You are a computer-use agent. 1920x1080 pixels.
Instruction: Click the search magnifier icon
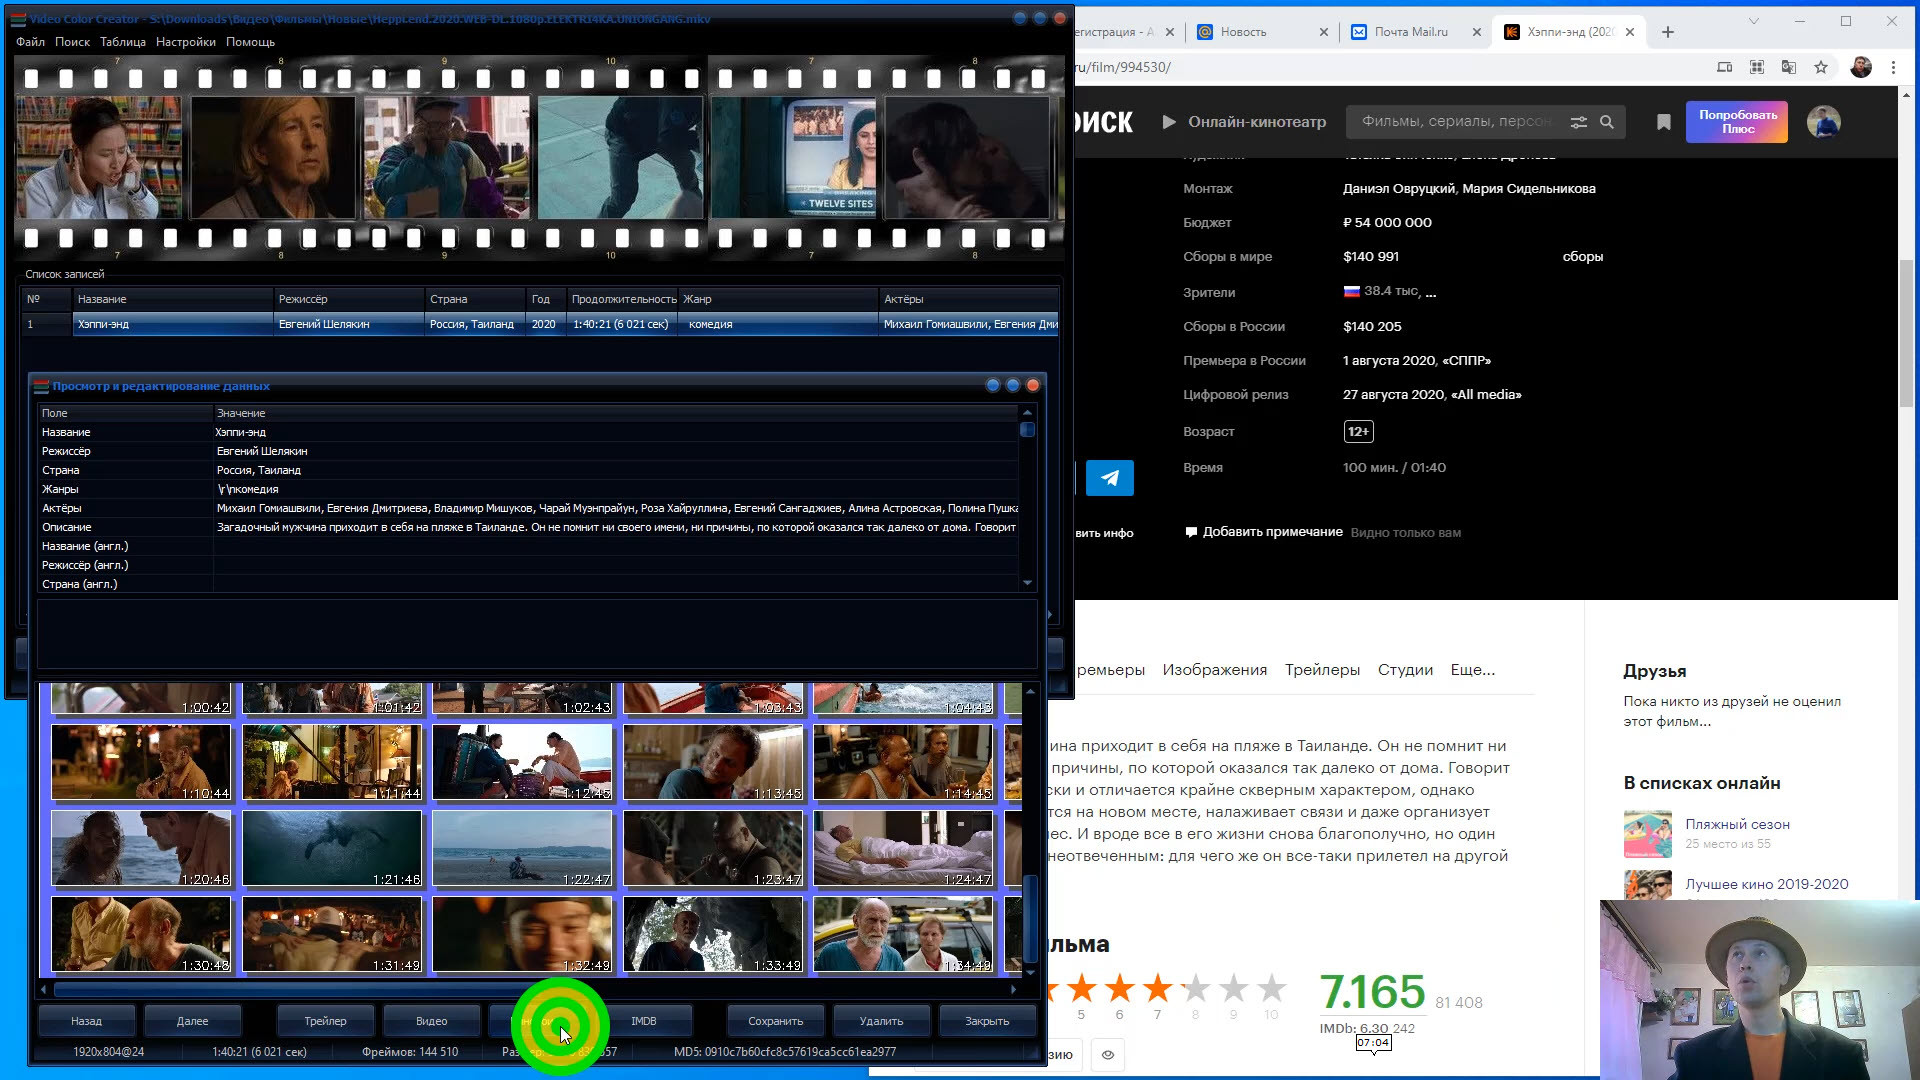1607,122
